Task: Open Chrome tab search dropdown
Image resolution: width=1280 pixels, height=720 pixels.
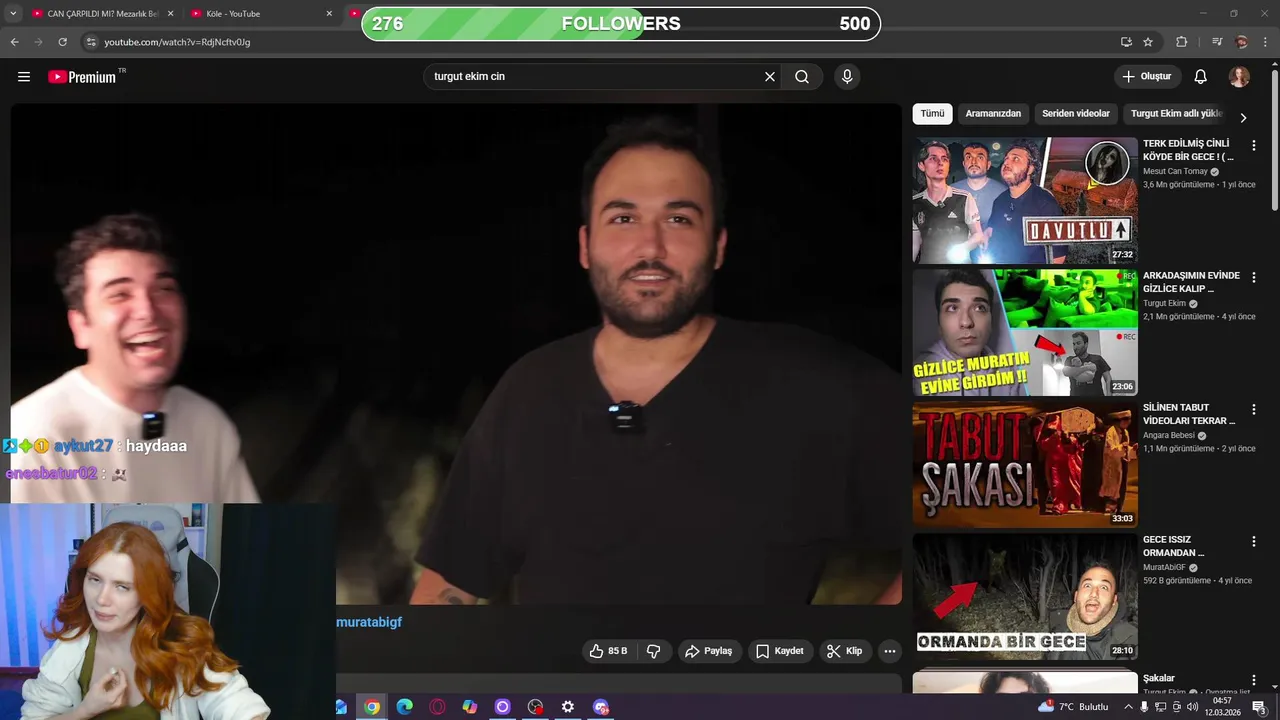Action: pyautogui.click(x=12, y=13)
